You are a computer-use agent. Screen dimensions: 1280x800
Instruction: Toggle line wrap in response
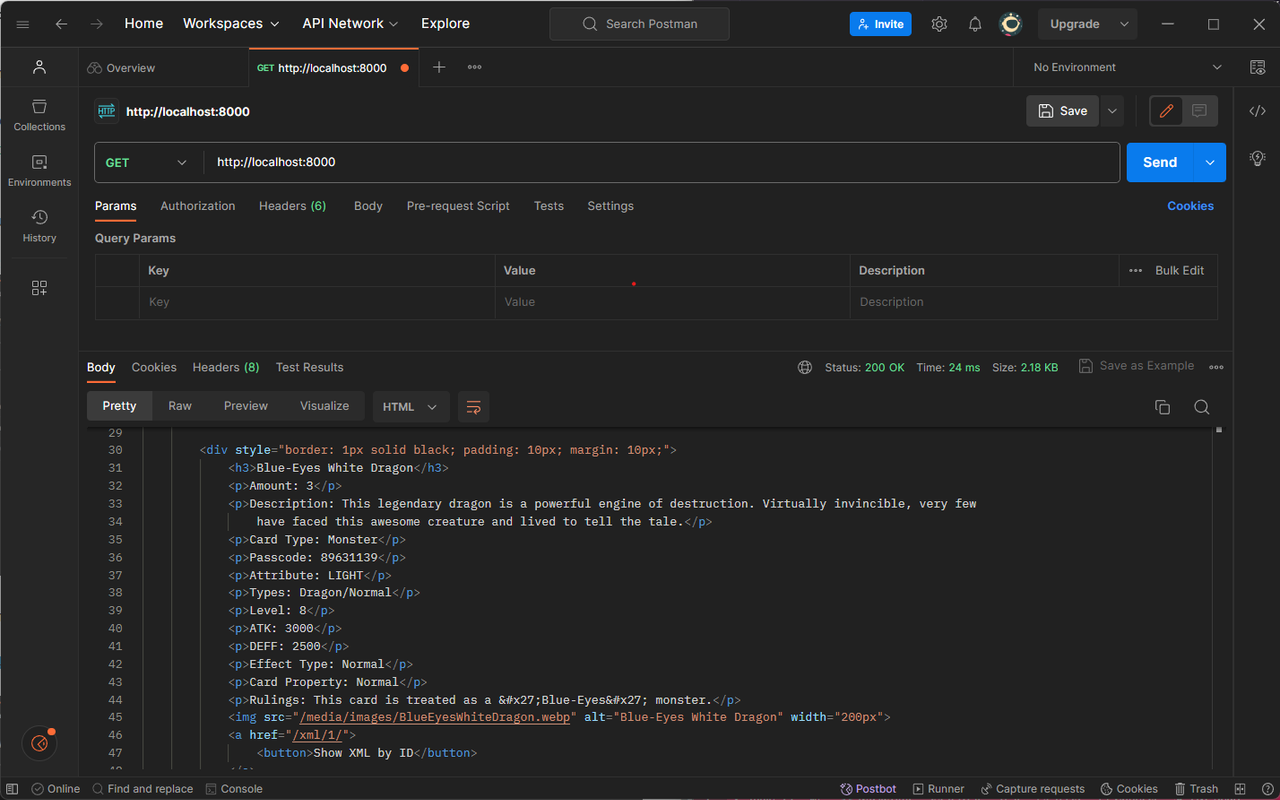[x=474, y=407]
